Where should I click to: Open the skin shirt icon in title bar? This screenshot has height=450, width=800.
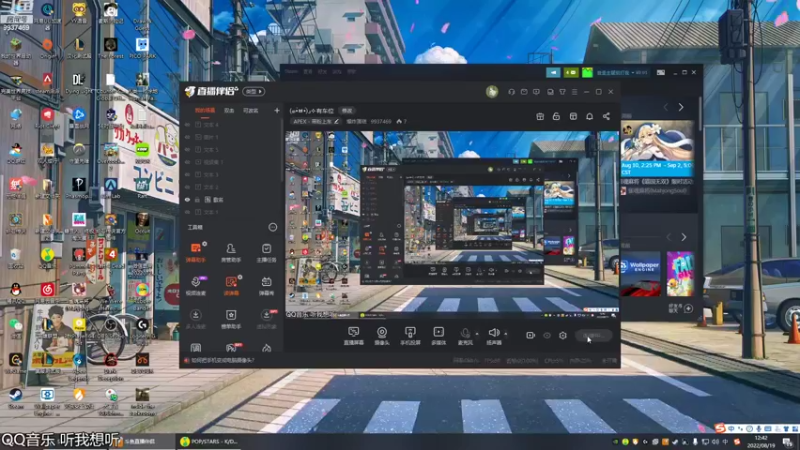pos(562,92)
